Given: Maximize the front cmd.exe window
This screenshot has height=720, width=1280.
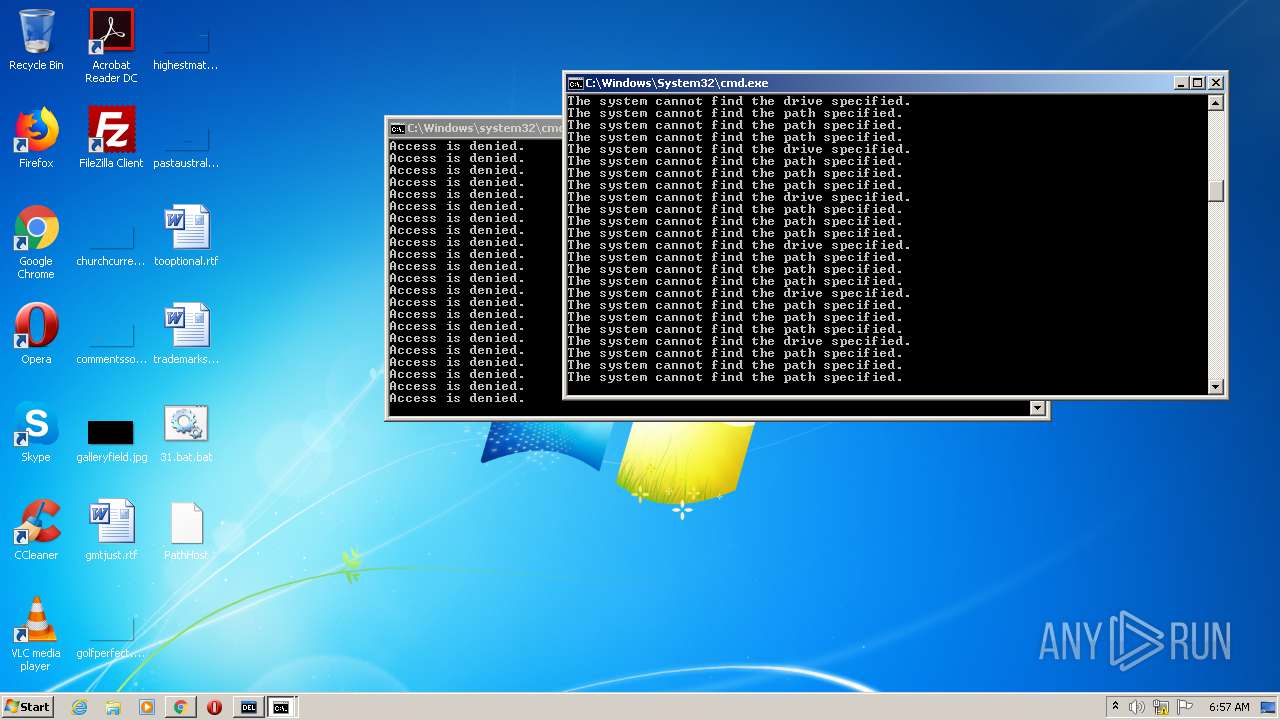Looking at the screenshot, I should 1198,83.
